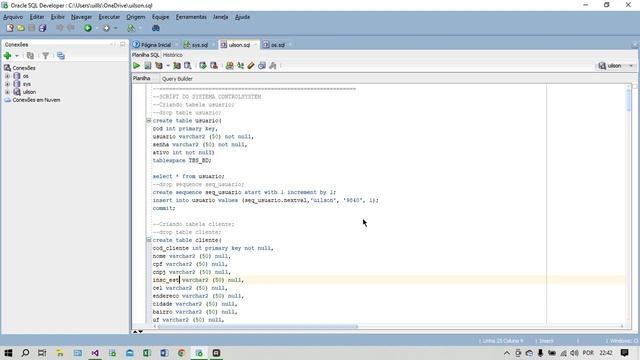Image resolution: width=640 pixels, height=360 pixels.
Task: Close the sys.sql tab
Action: [213, 45]
